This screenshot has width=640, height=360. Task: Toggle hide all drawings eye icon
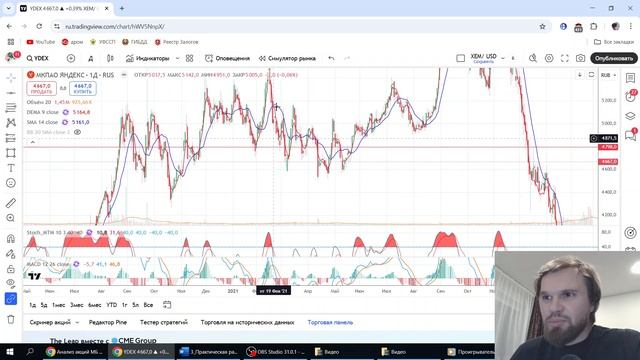[11, 283]
